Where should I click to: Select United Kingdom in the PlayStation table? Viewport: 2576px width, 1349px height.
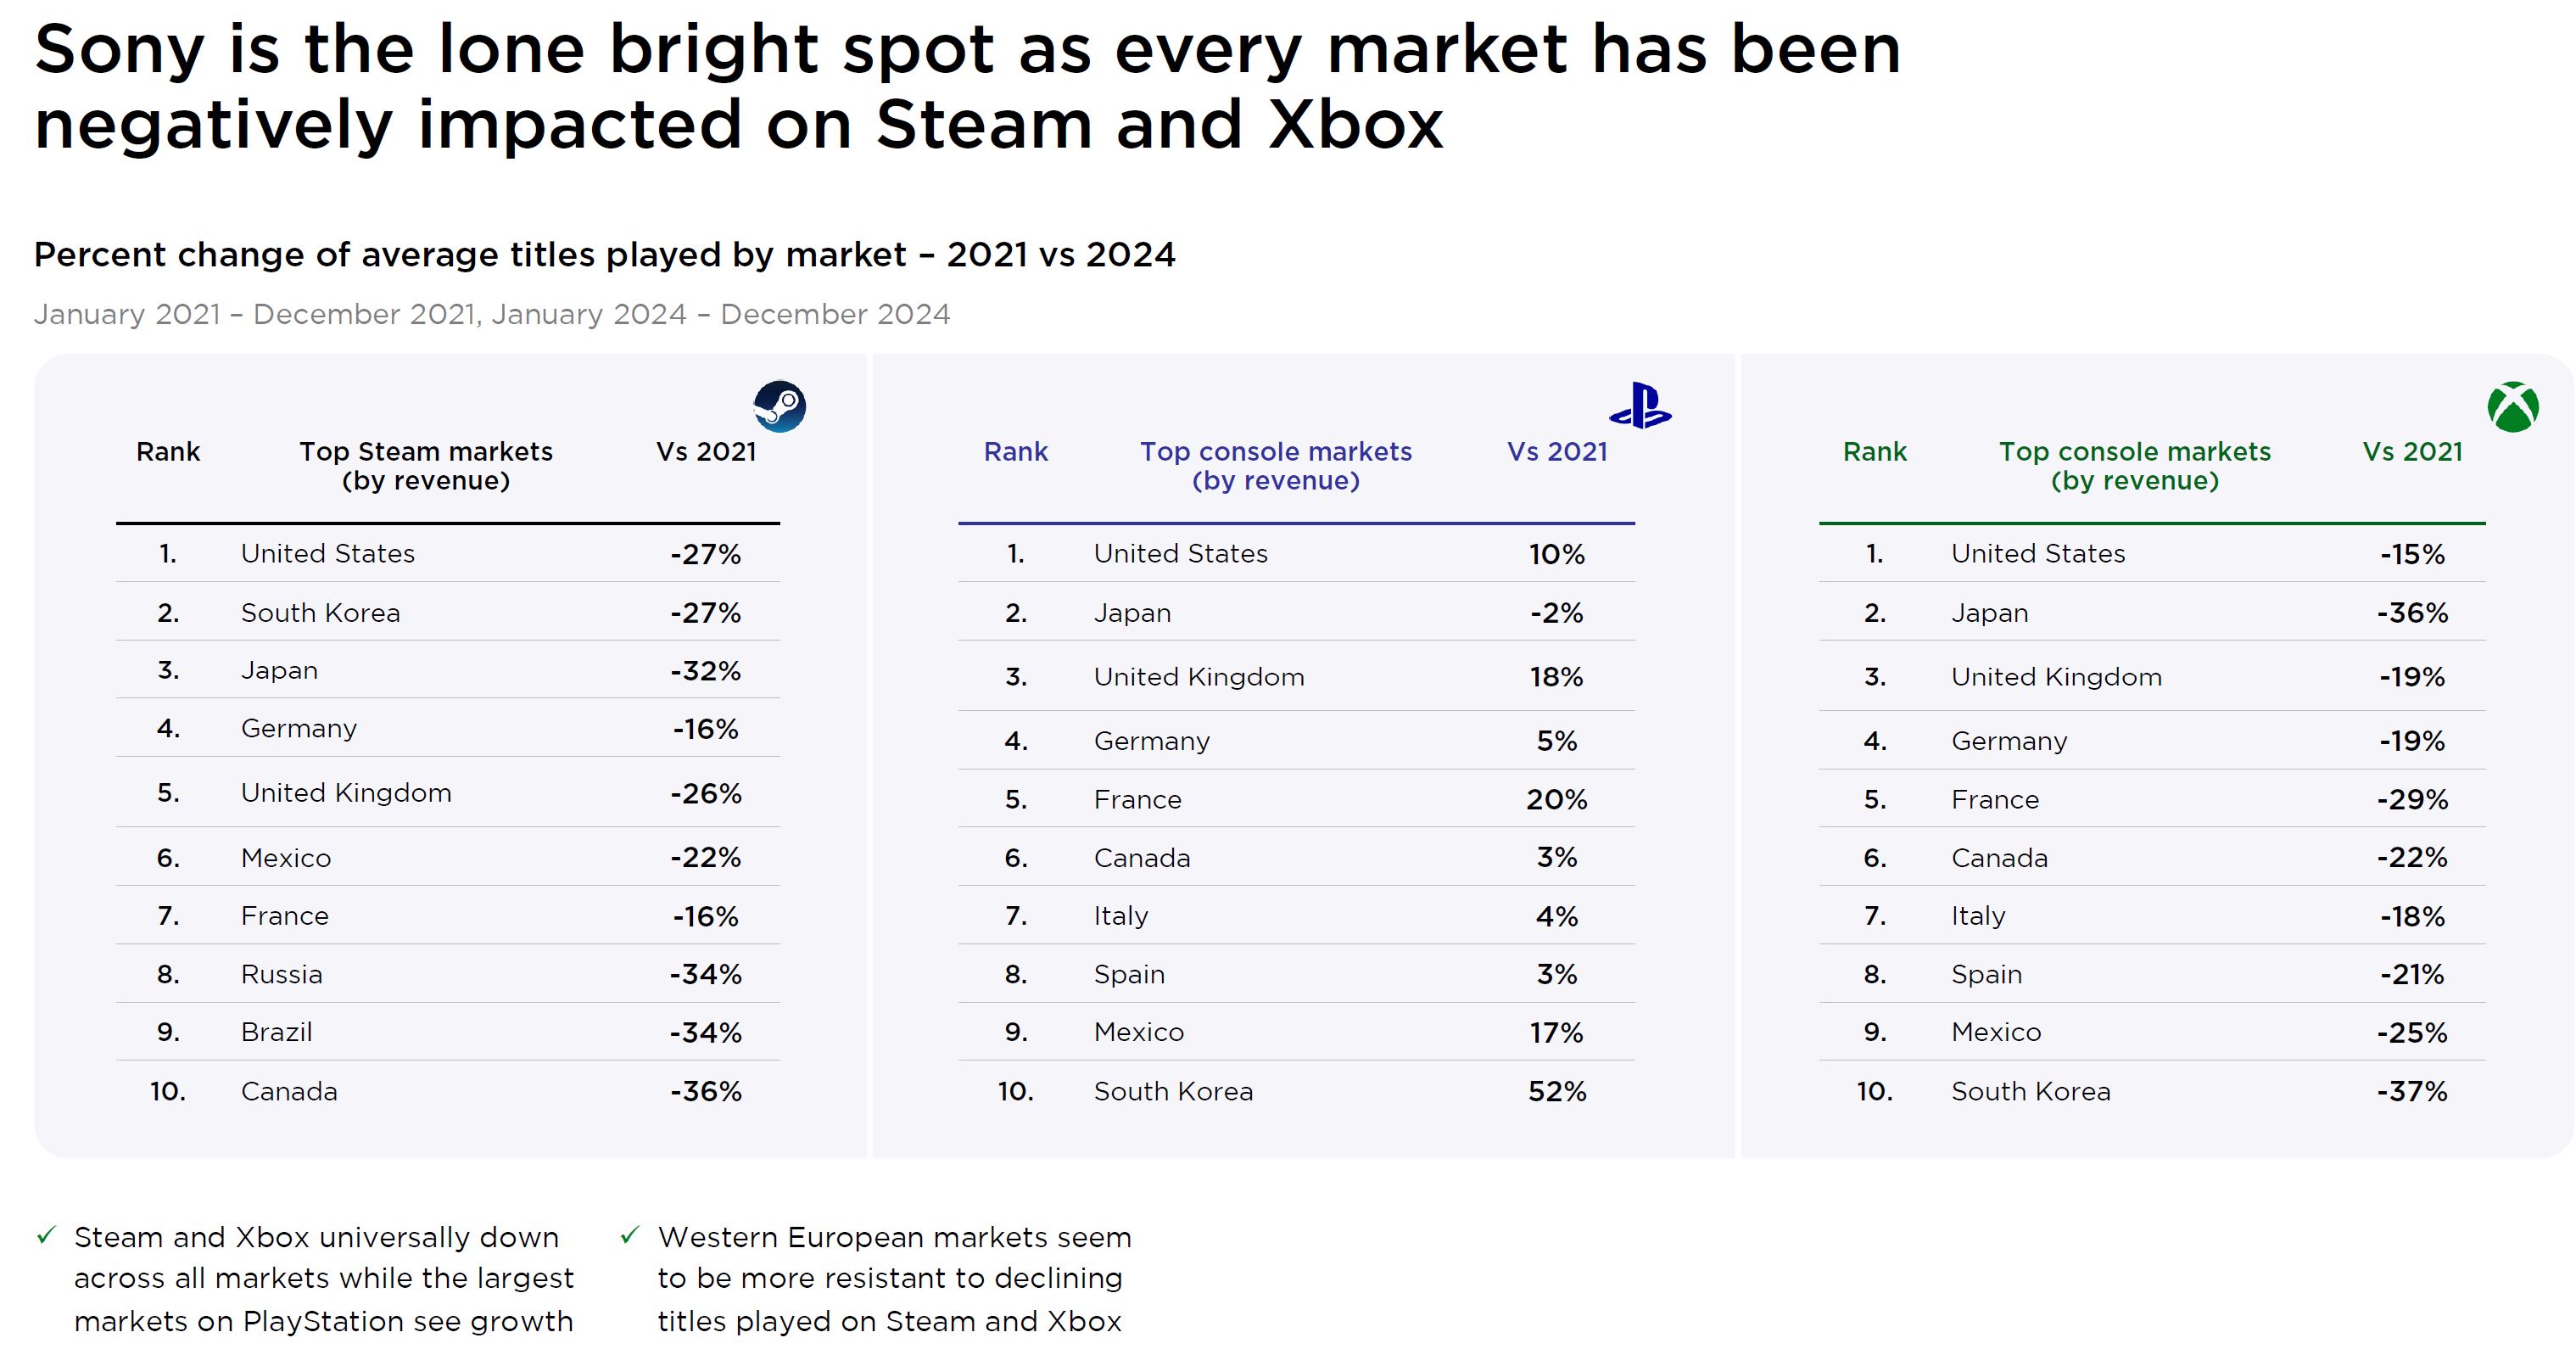click(x=1198, y=677)
